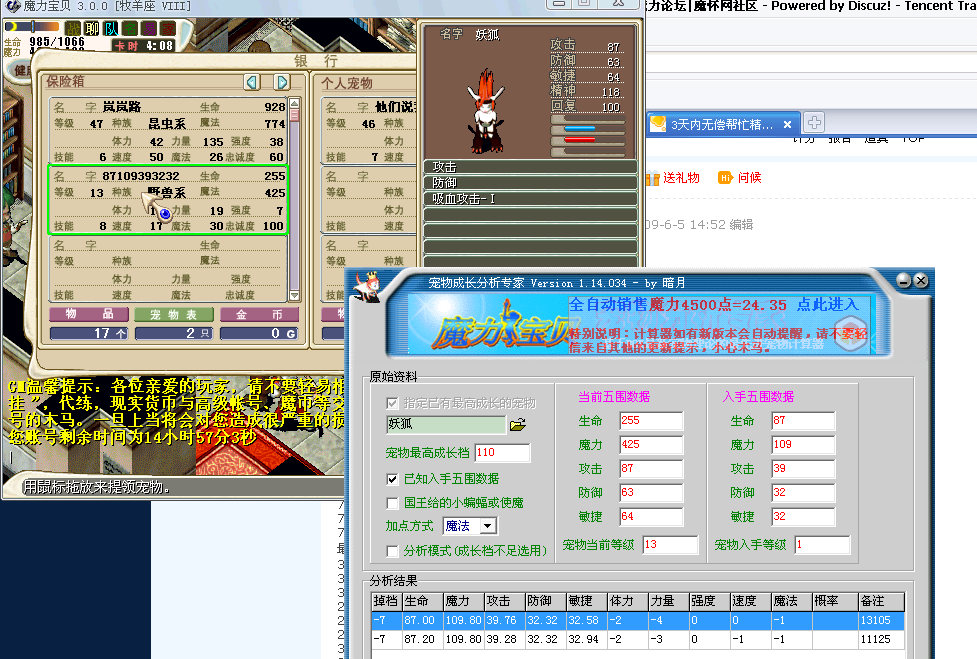This screenshot has width=977, height=659.
Task: Click the 备注 column header in results
Action: tap(880, 602)
